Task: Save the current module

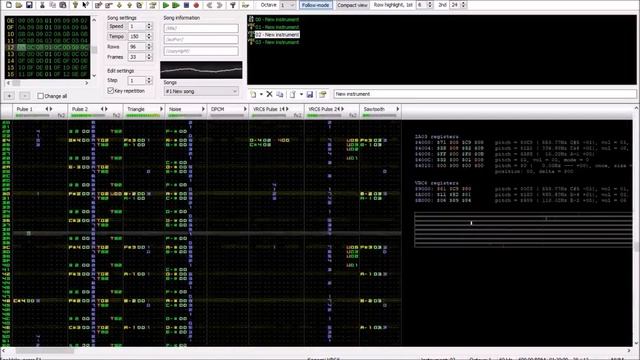Action: (29, 5)
